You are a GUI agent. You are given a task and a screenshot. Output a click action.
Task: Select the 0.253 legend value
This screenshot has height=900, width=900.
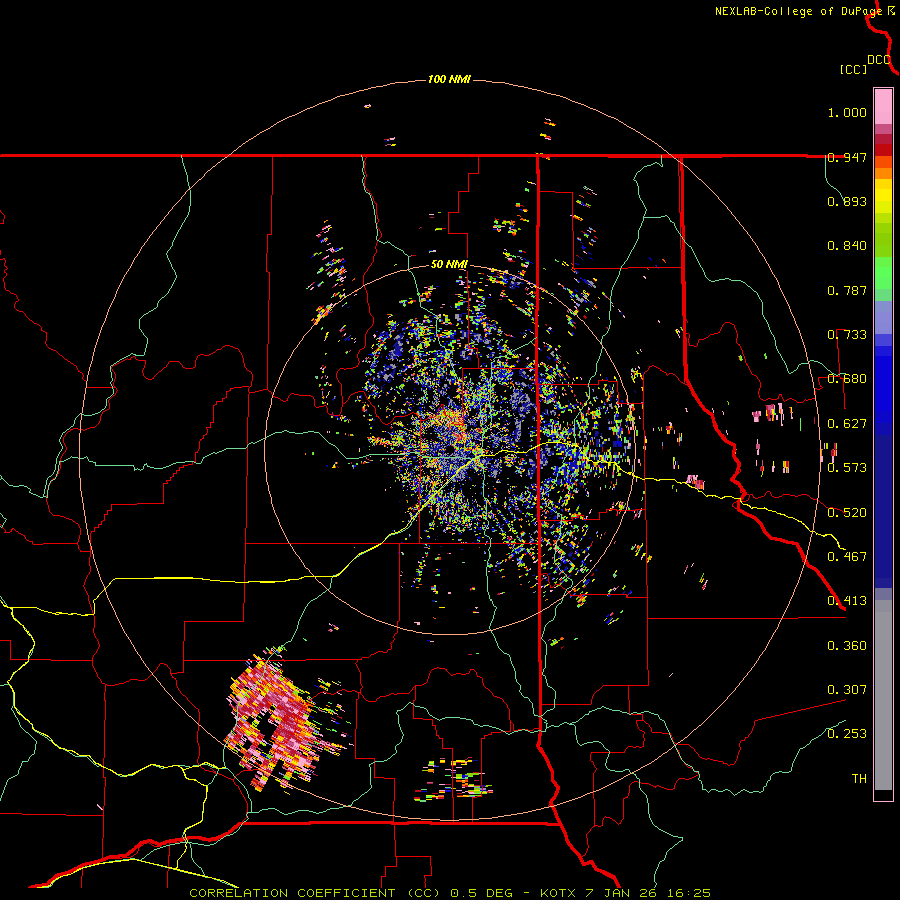coord(847,734)
